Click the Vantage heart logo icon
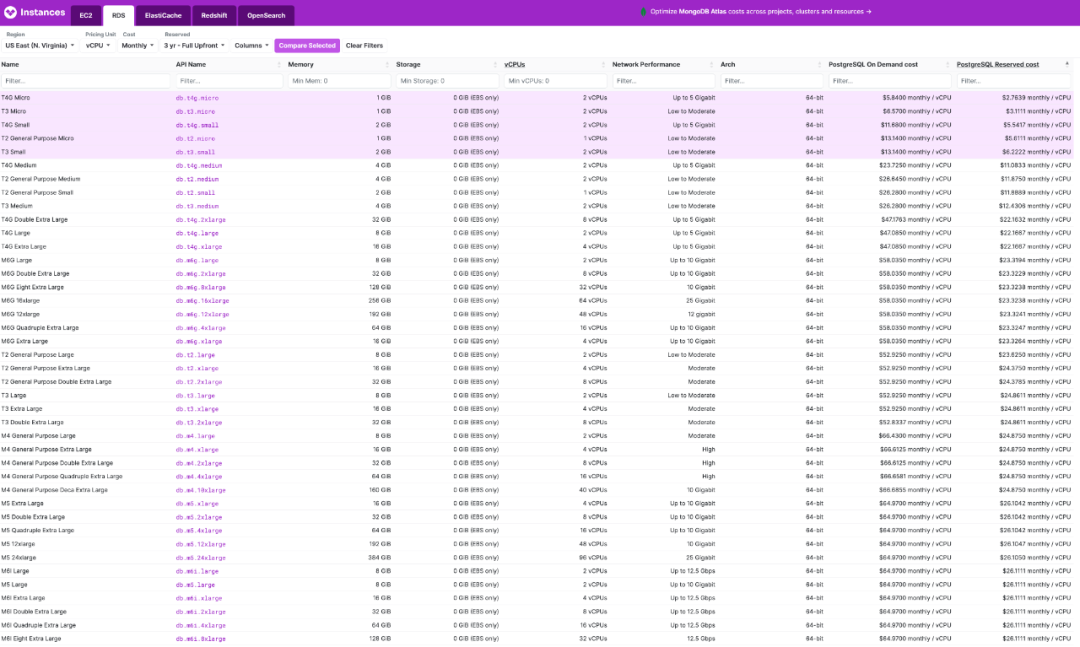 (11, 13)
